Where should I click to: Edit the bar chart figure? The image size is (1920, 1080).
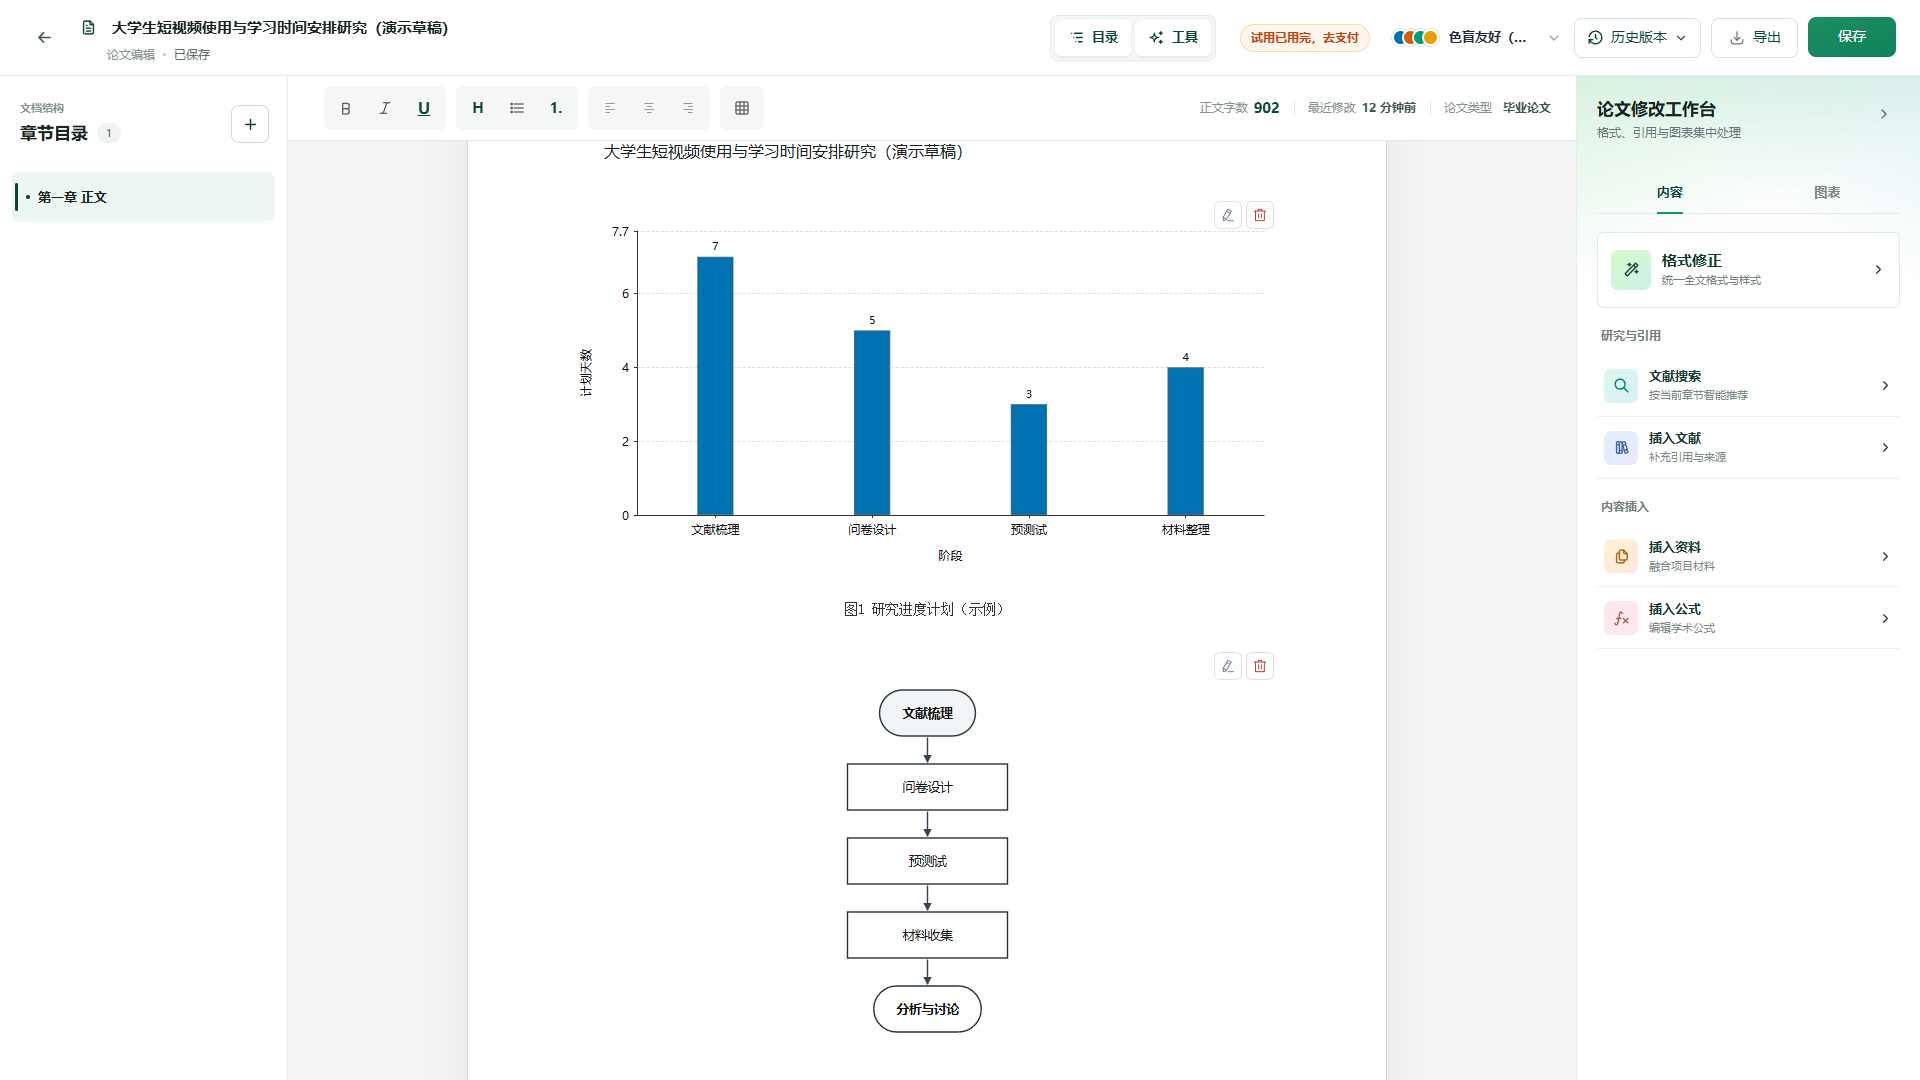(1228, 215)
